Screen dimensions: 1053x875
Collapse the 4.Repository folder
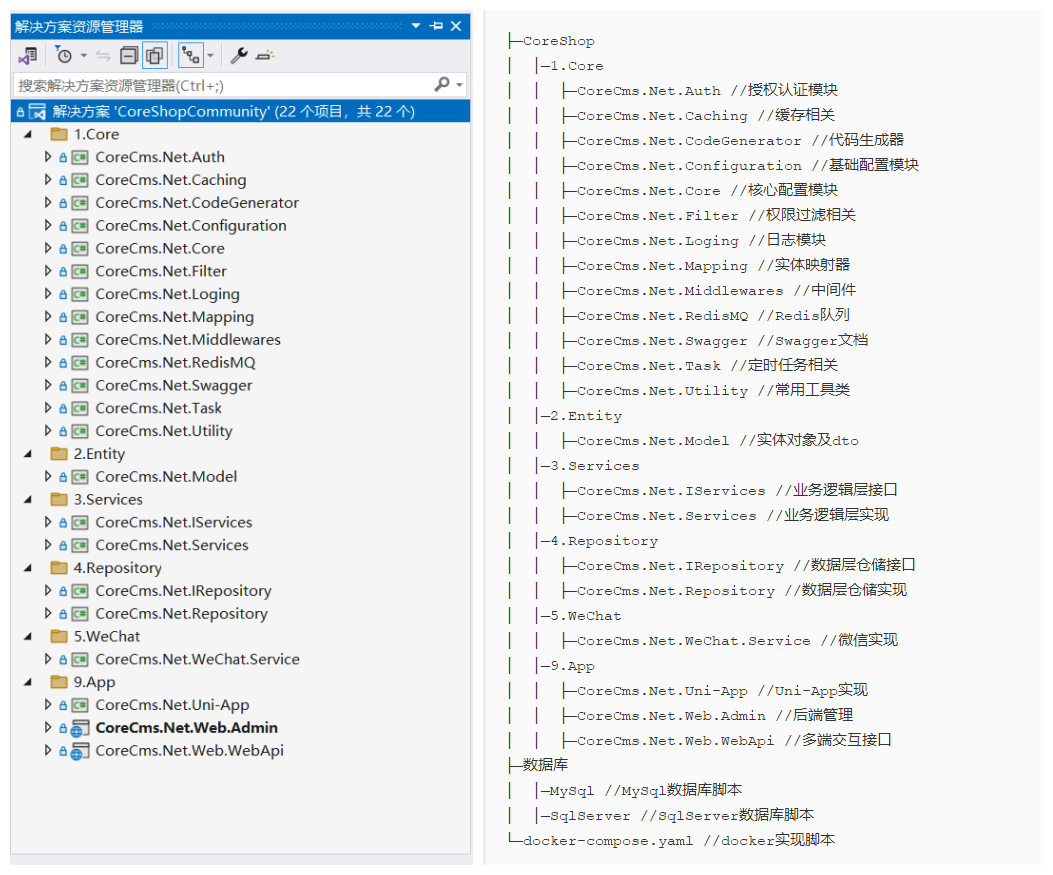click(28, 568)
